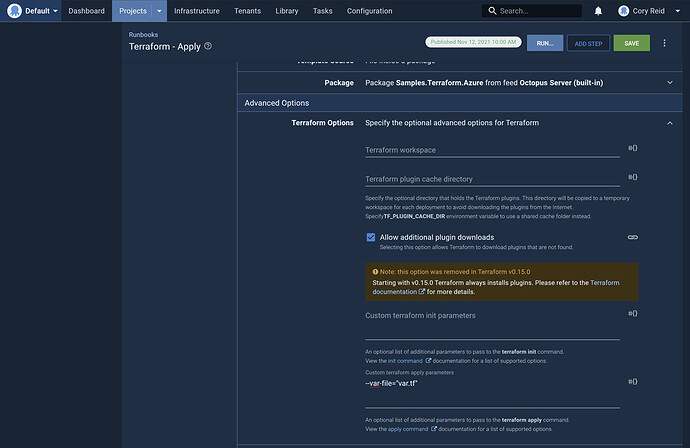Click the help icon beside Terraform - Apply
Image resolution: width=690 pixels, height=448 pixels.
[208, 46]
